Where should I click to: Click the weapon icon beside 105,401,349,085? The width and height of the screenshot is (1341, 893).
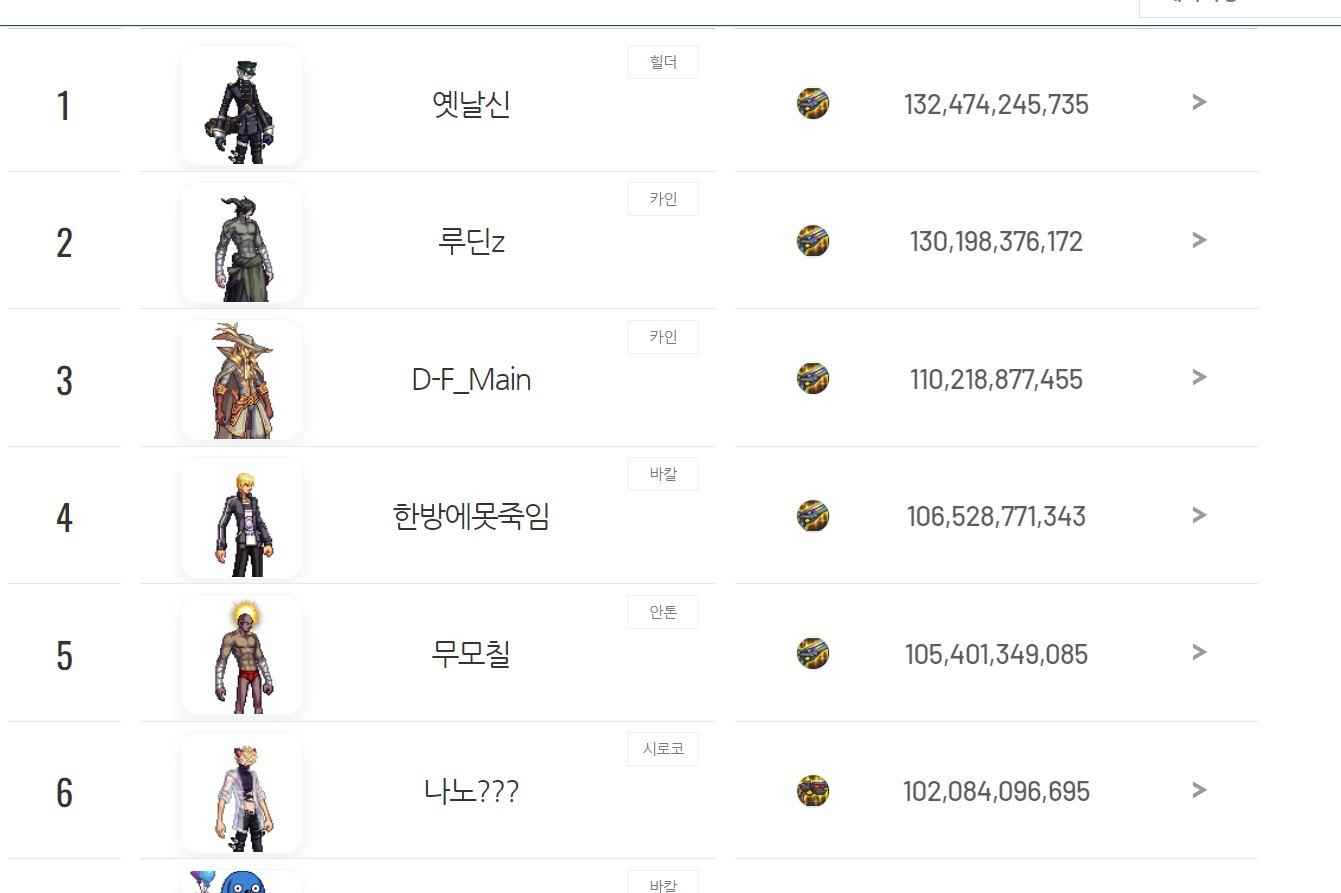point(813,653)
